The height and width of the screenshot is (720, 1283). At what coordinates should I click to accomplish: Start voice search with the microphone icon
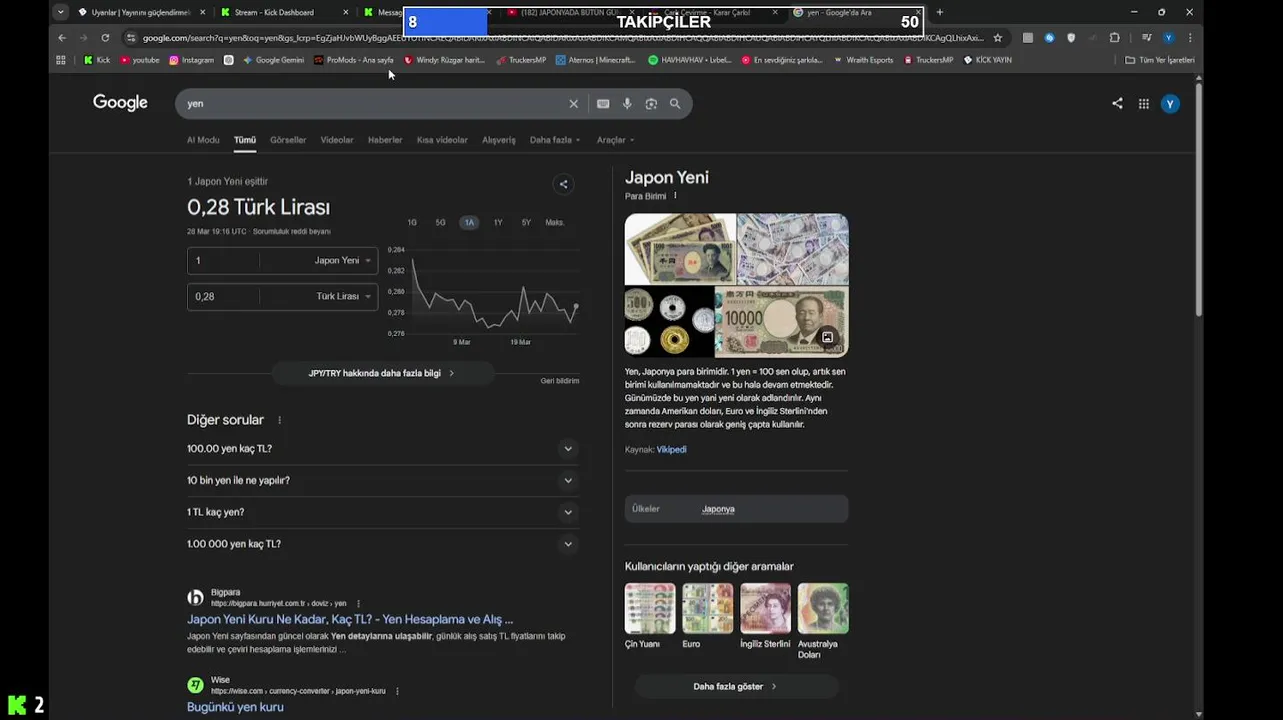click(x=627, y=104)
